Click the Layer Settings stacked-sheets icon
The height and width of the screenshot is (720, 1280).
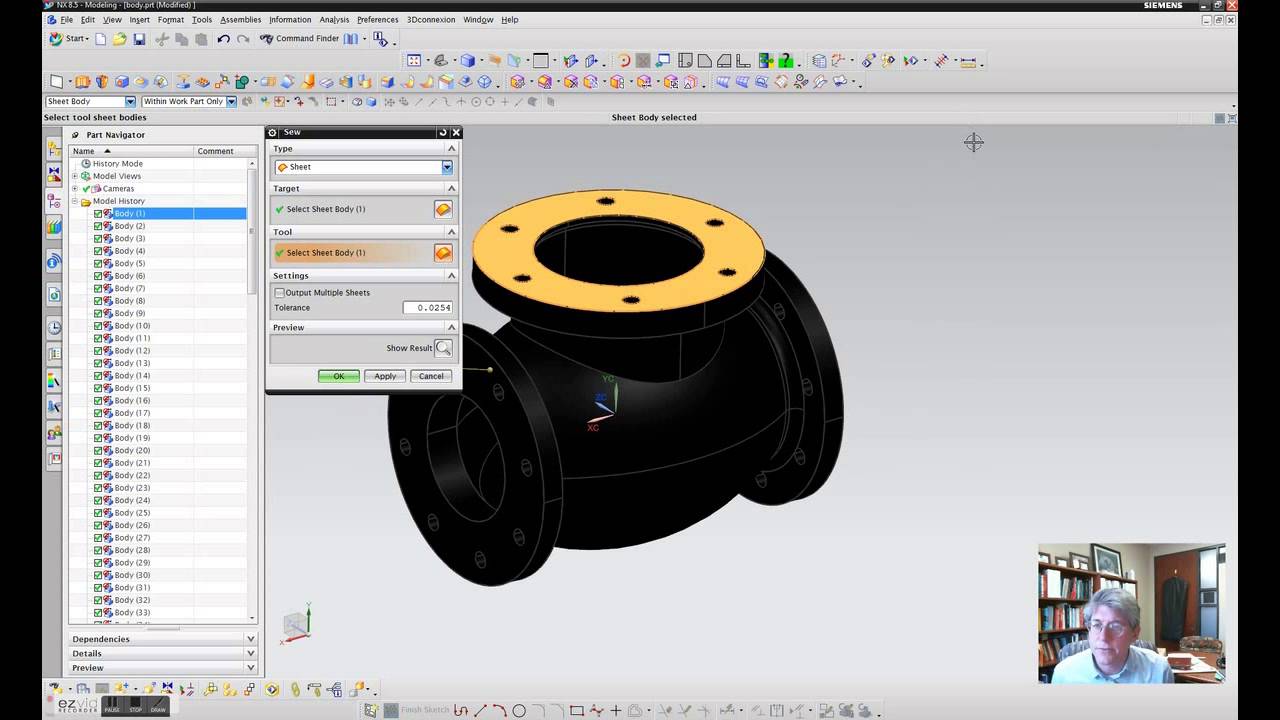click(819, 61)
